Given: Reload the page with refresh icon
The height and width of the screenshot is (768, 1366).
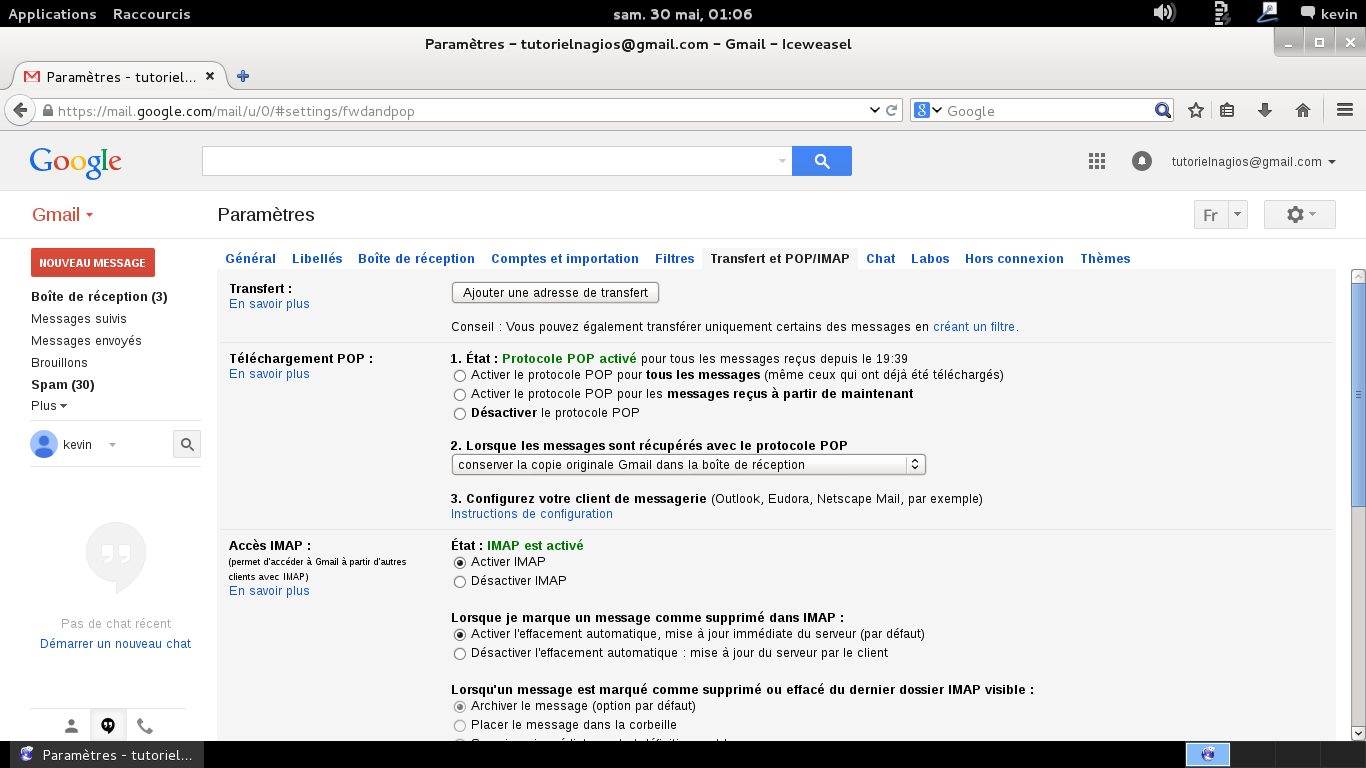Looking at the screenshot, I should (x=892, y=110).
